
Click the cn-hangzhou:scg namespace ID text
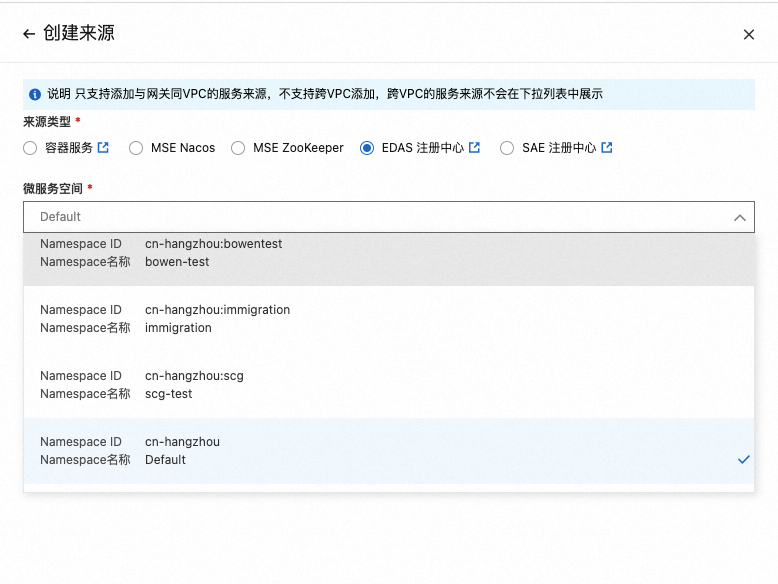point(194,376)
